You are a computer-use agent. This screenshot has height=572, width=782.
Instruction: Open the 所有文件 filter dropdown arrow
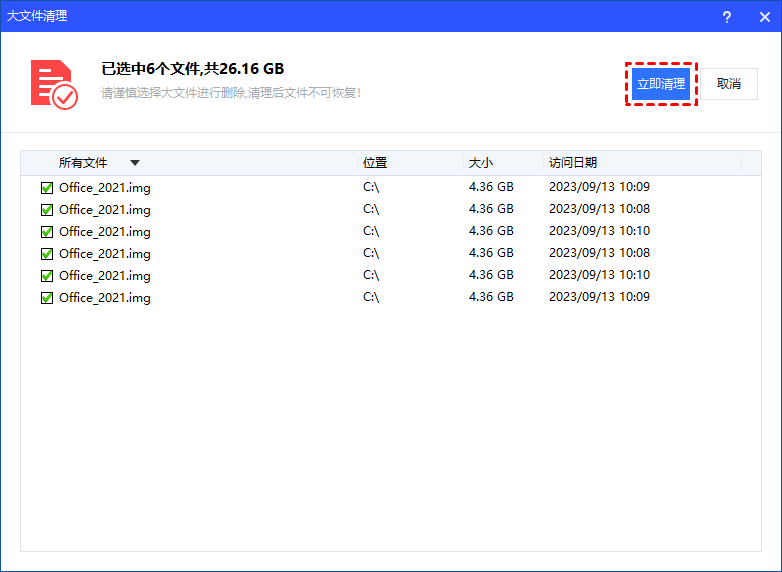pyautogui.click(x=134, y=163)
